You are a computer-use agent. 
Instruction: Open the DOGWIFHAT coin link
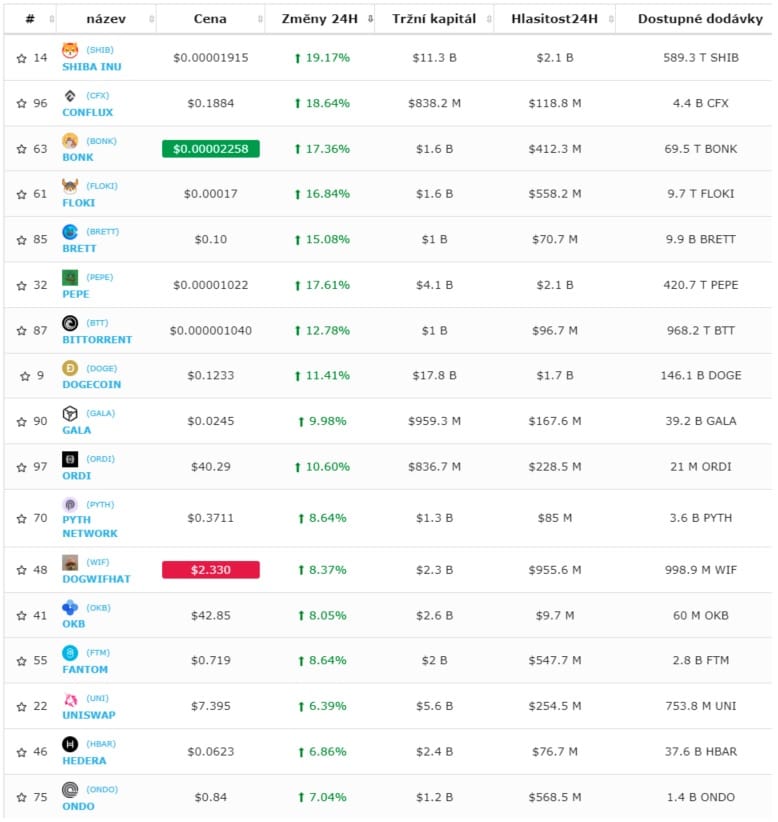[x=96, y=579]
